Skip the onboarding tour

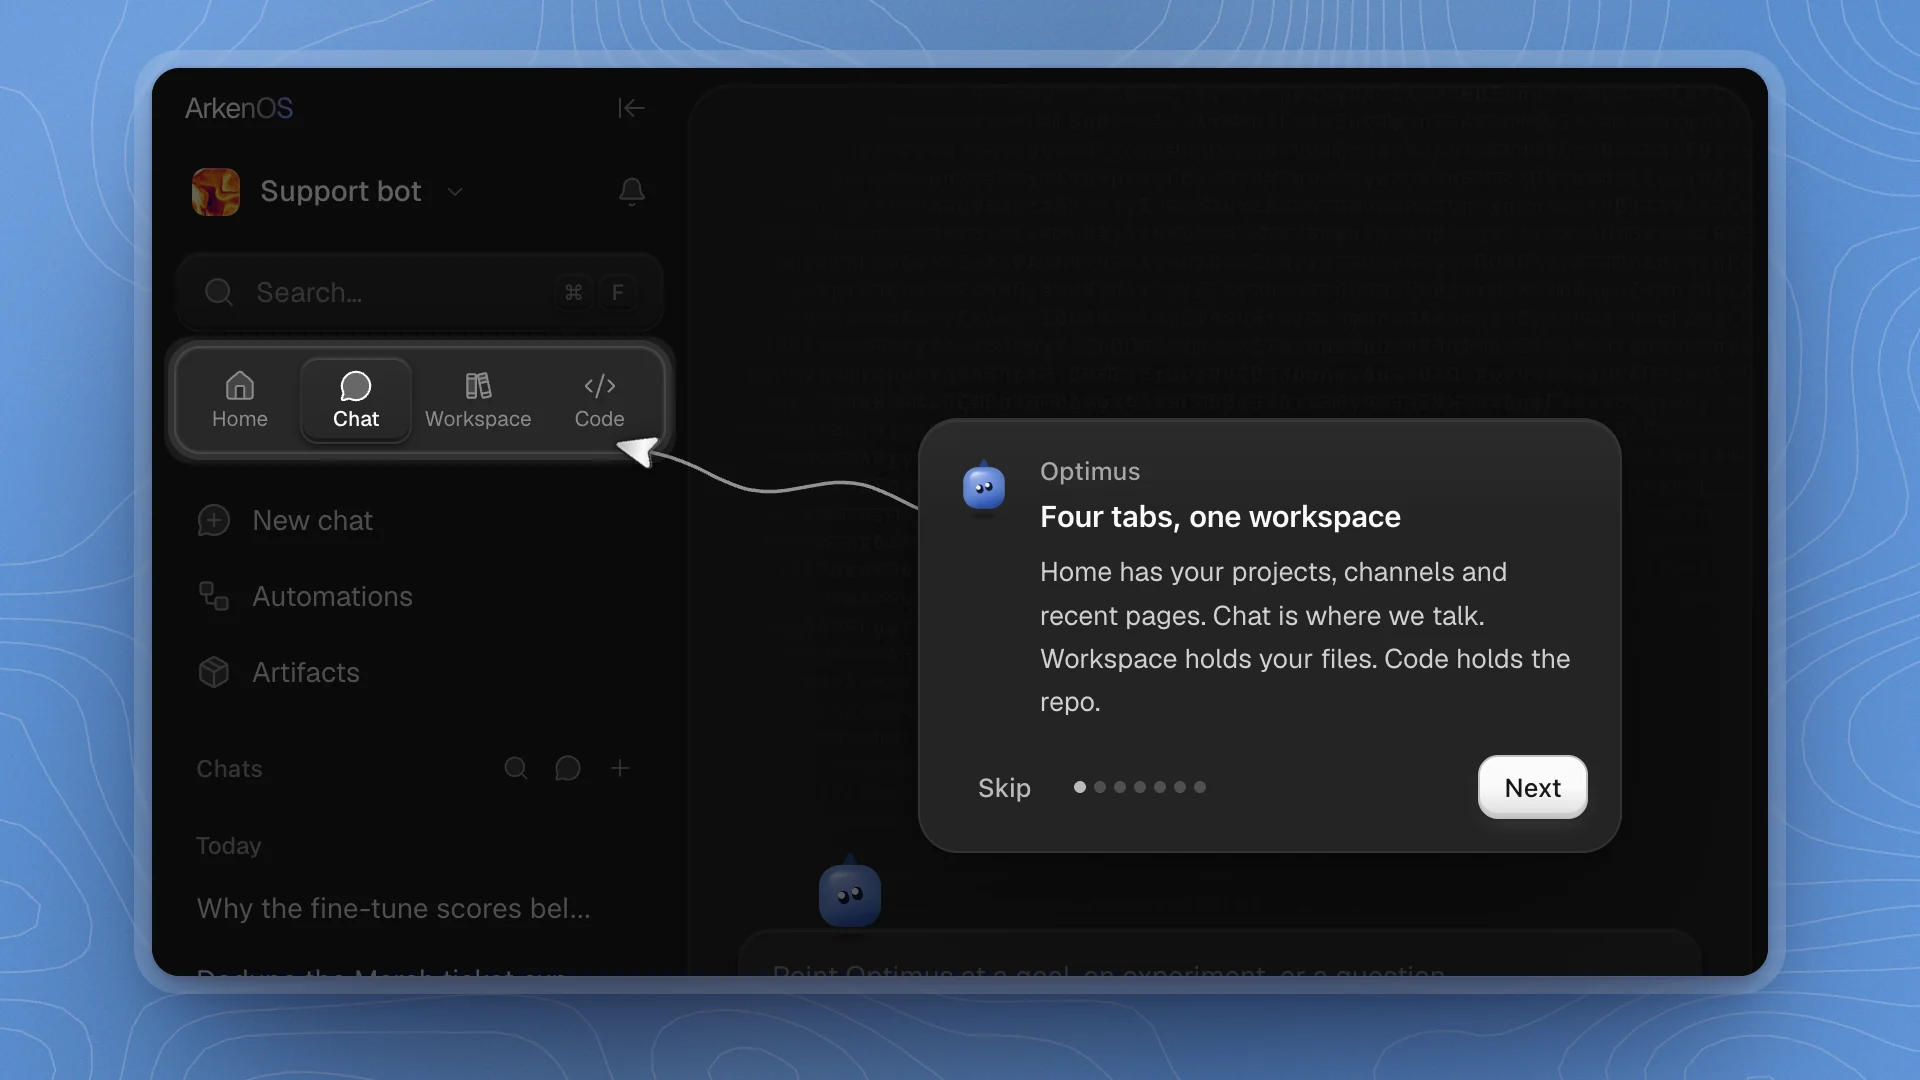(x=1004, y=788)
